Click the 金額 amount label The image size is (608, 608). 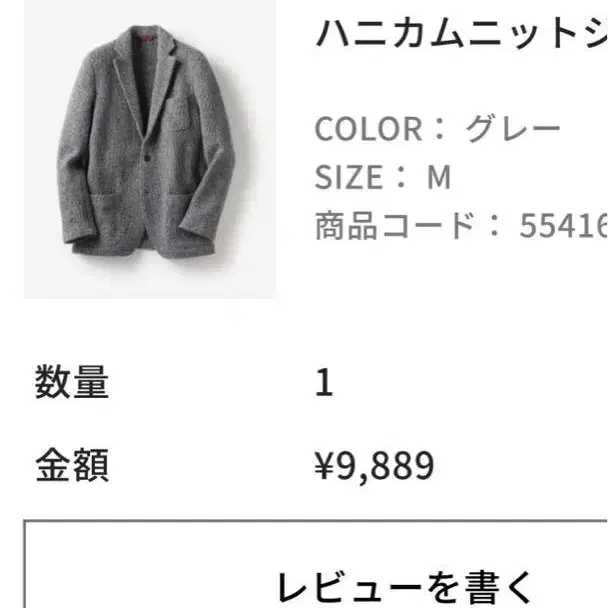click(x=72, y=465)
